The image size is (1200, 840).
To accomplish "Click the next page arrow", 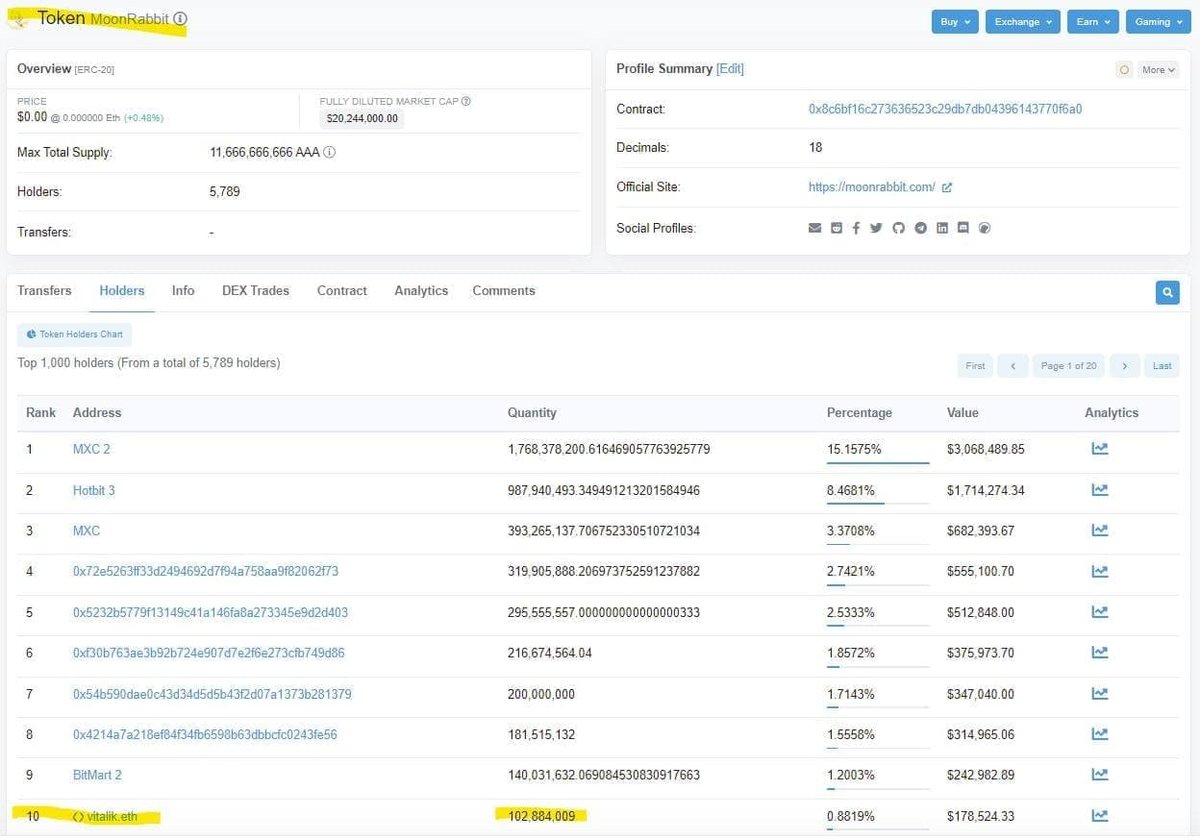I will point(1125,366).
